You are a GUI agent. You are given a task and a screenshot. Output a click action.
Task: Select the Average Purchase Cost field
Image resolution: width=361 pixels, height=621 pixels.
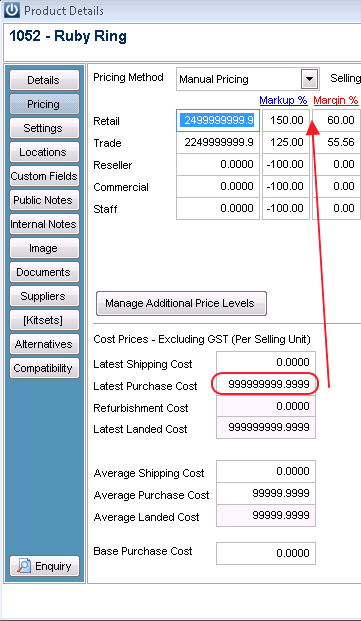point(266,493)
